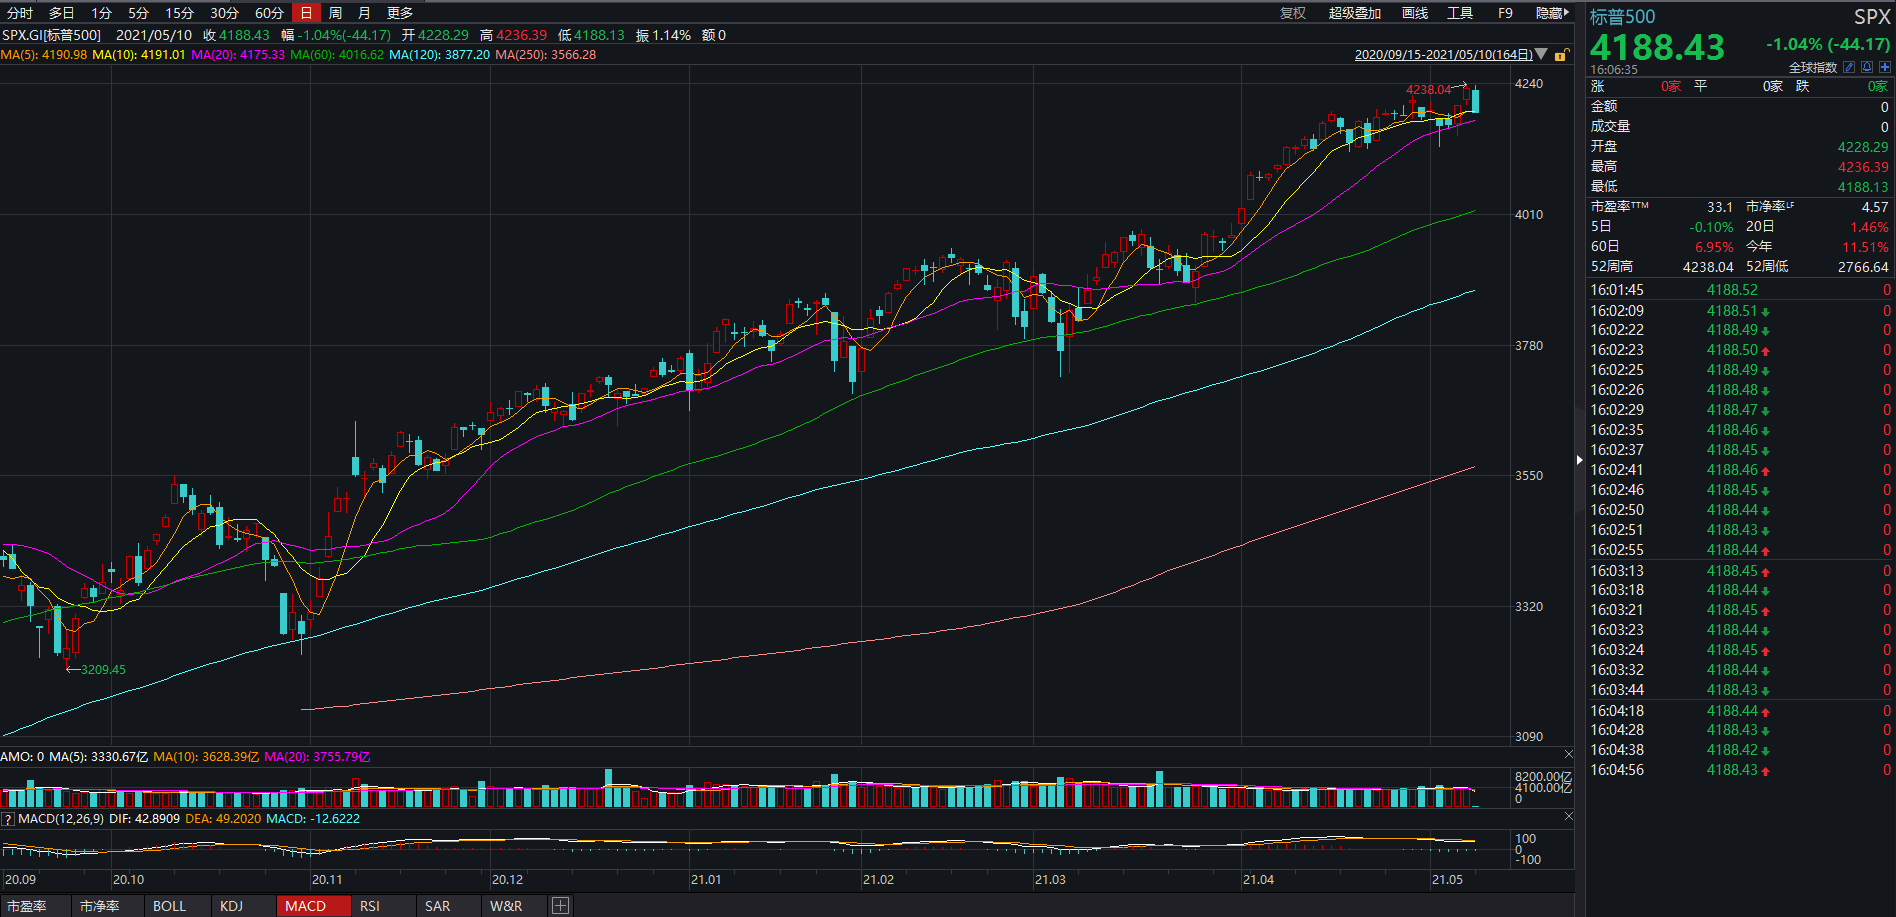Open the price alert bell icon
The image size is (1896, 917).
[x=1867, y=68]
